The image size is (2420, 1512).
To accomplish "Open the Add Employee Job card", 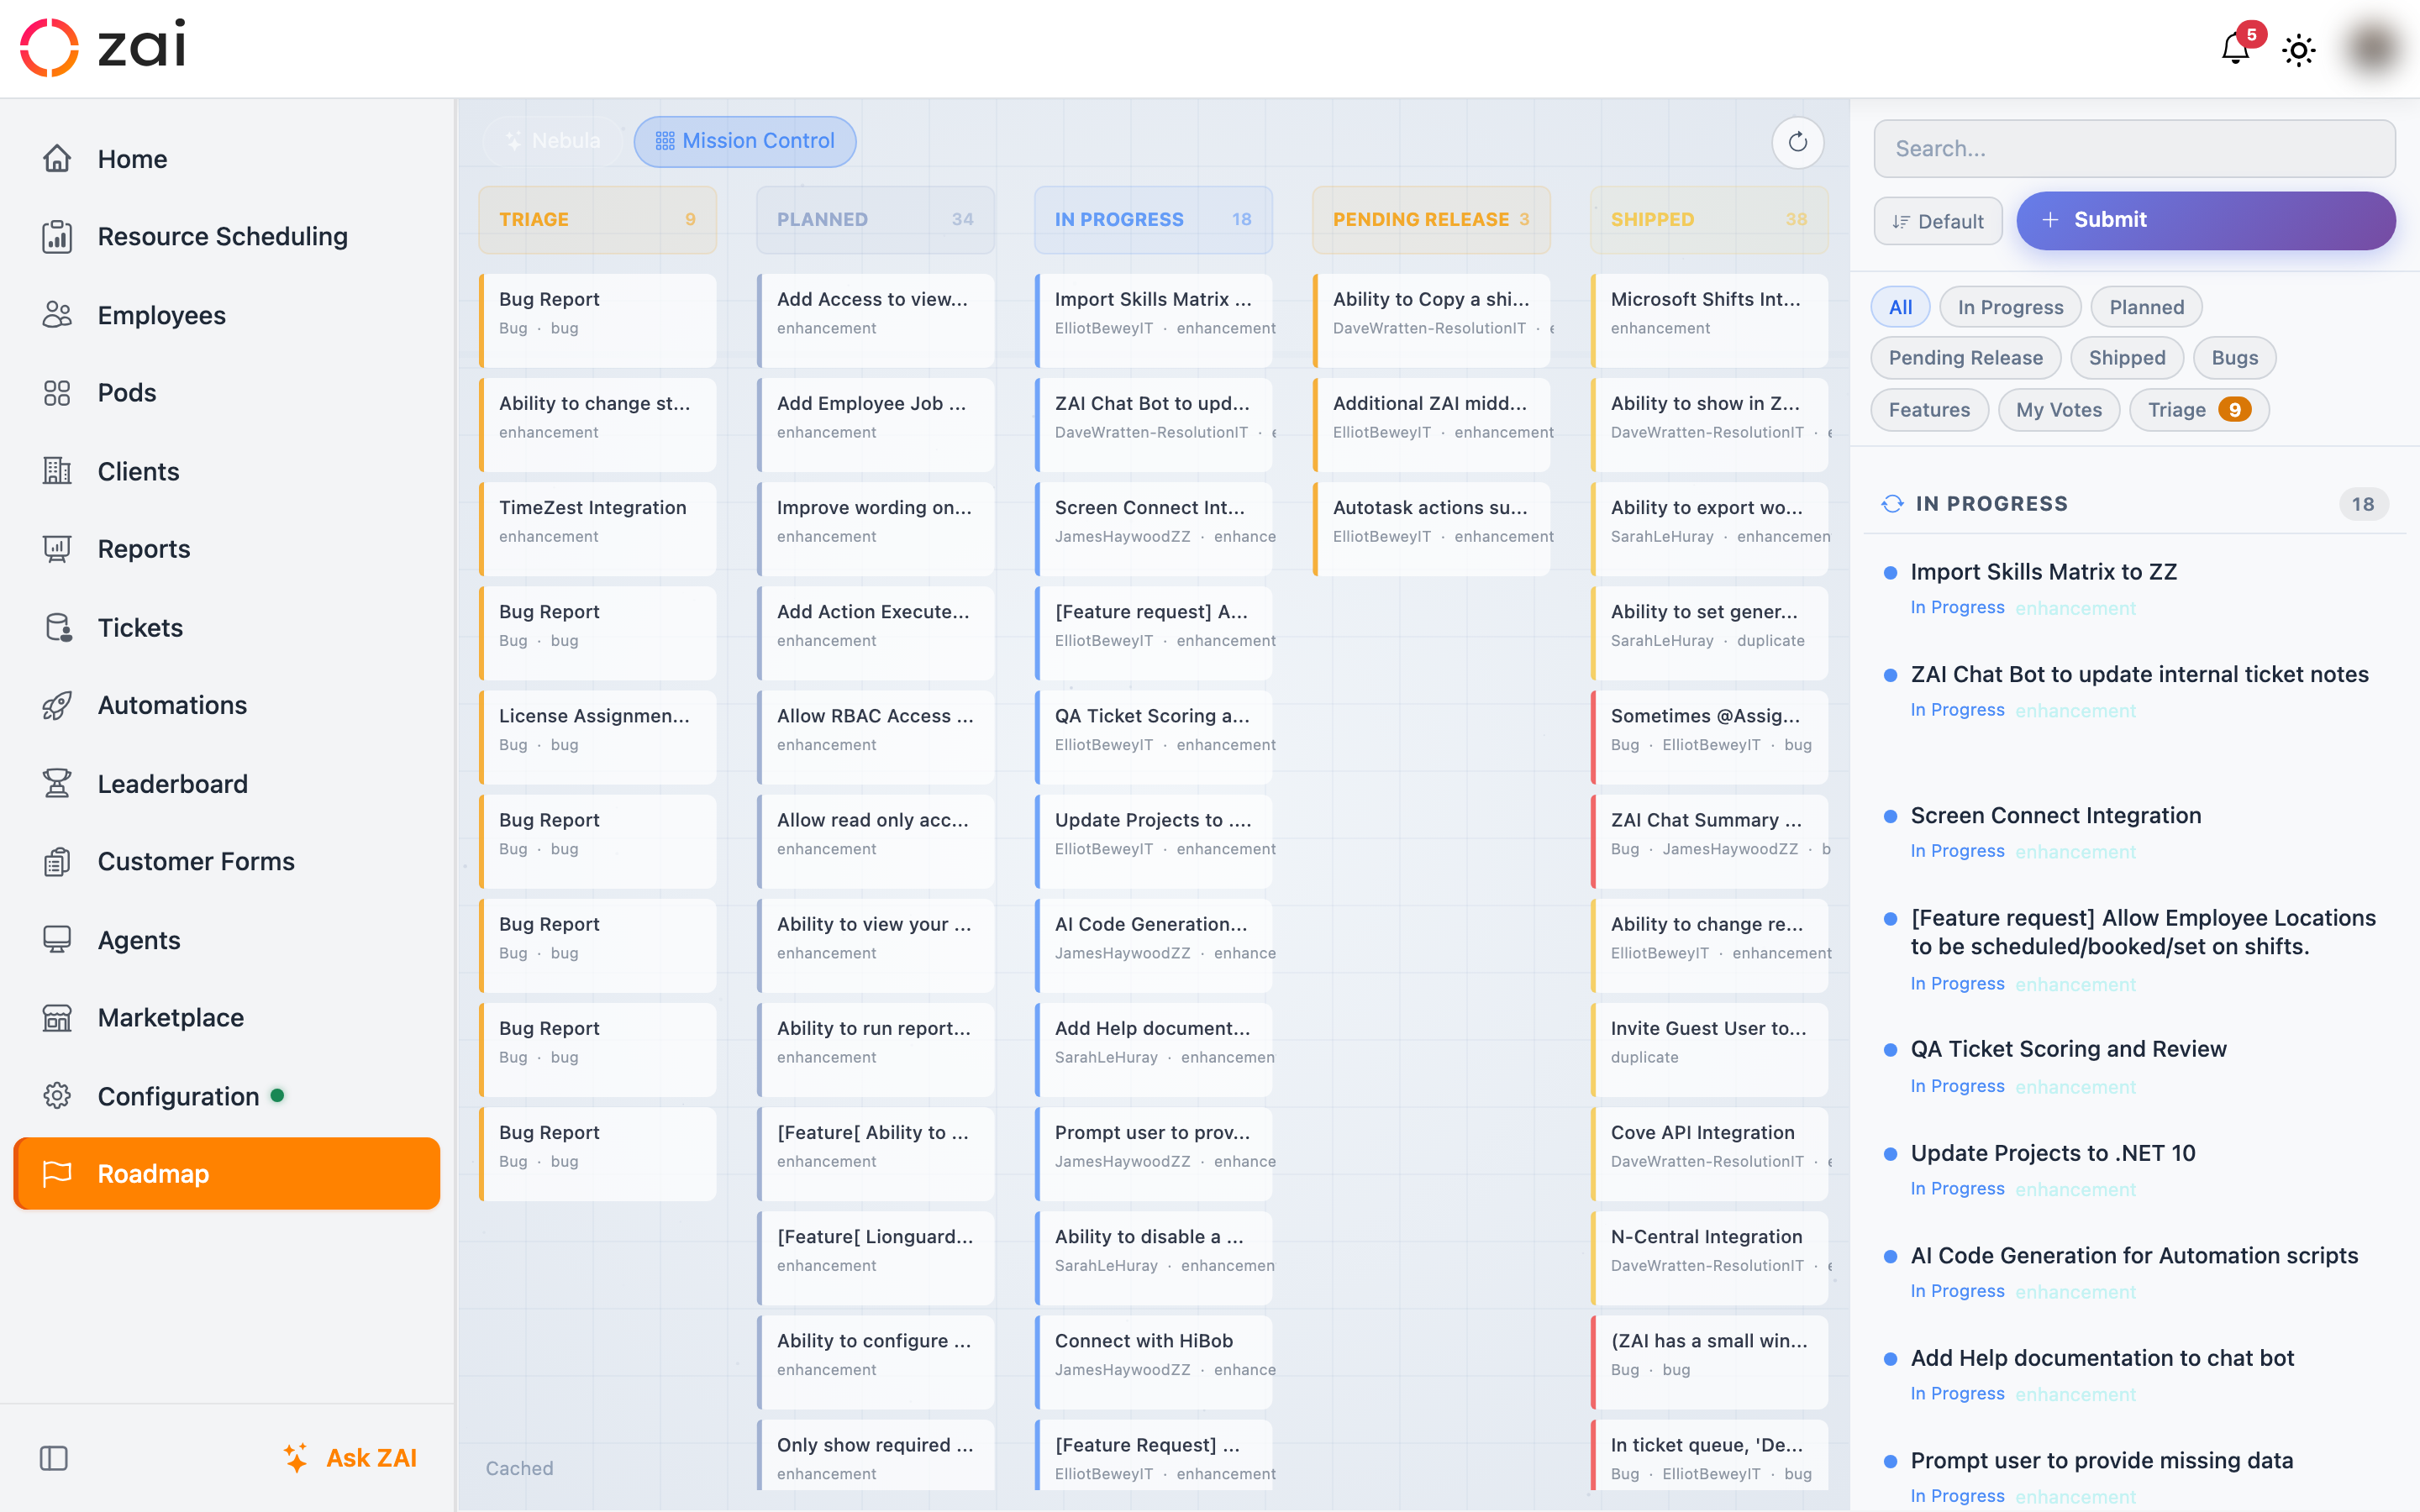I will (876, 425).
